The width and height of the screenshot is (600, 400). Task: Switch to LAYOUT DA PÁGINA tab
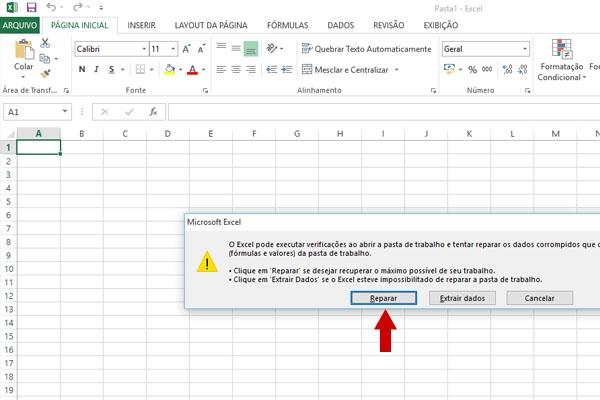(211, 25)
